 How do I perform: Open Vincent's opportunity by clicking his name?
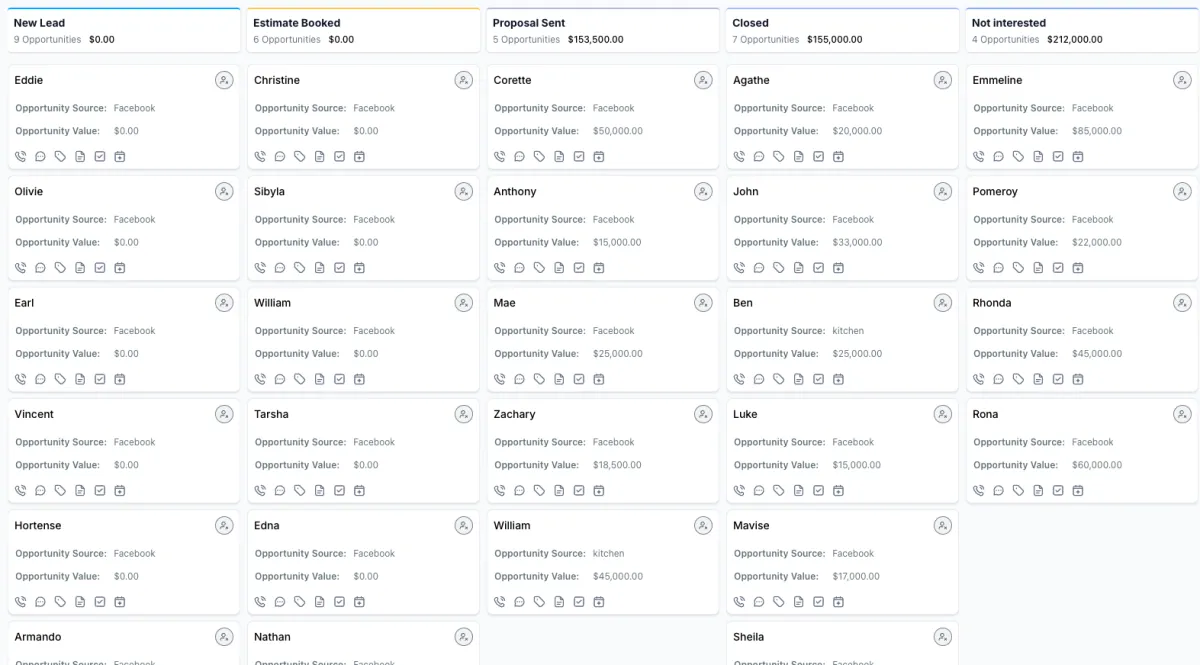tap(34, 414)
